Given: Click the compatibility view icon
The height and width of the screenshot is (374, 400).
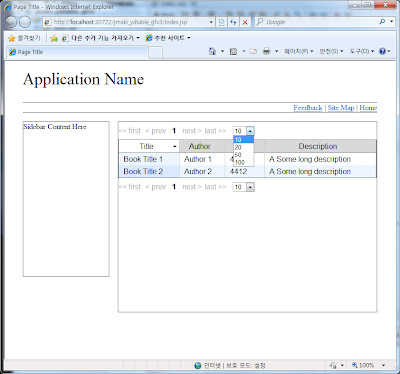Looking at the screenshot, I should click(222, 22).
